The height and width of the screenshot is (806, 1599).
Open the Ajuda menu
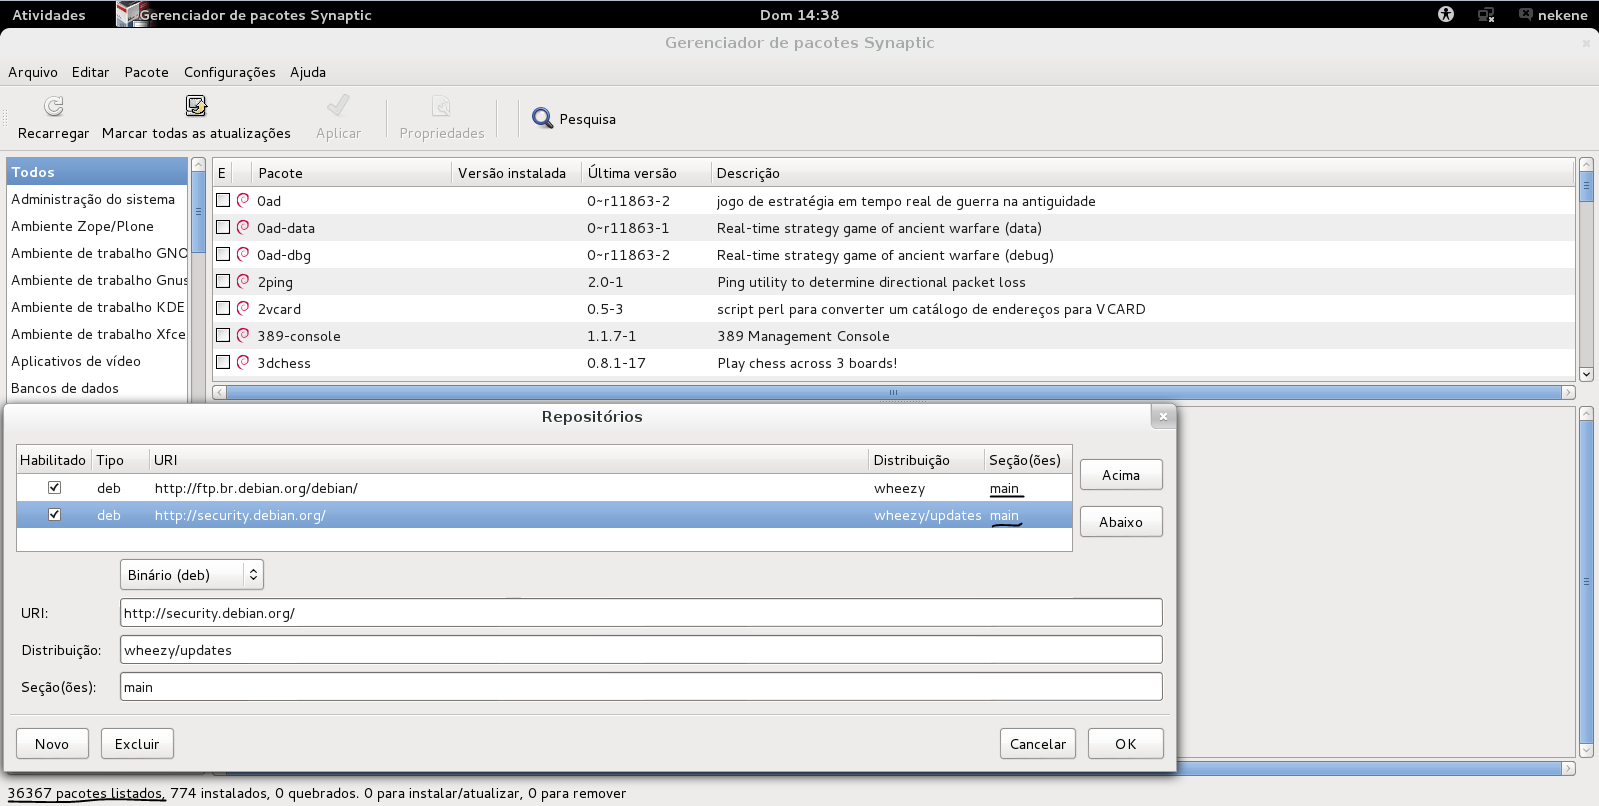tap(308, 72)
